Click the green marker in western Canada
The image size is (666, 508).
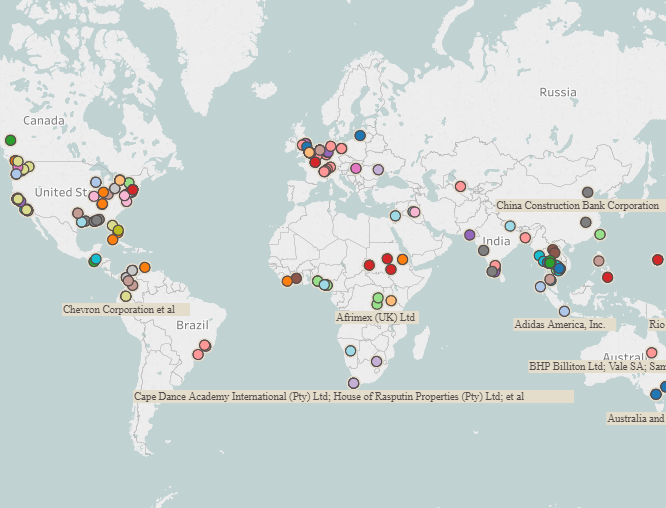coord(11,140)
